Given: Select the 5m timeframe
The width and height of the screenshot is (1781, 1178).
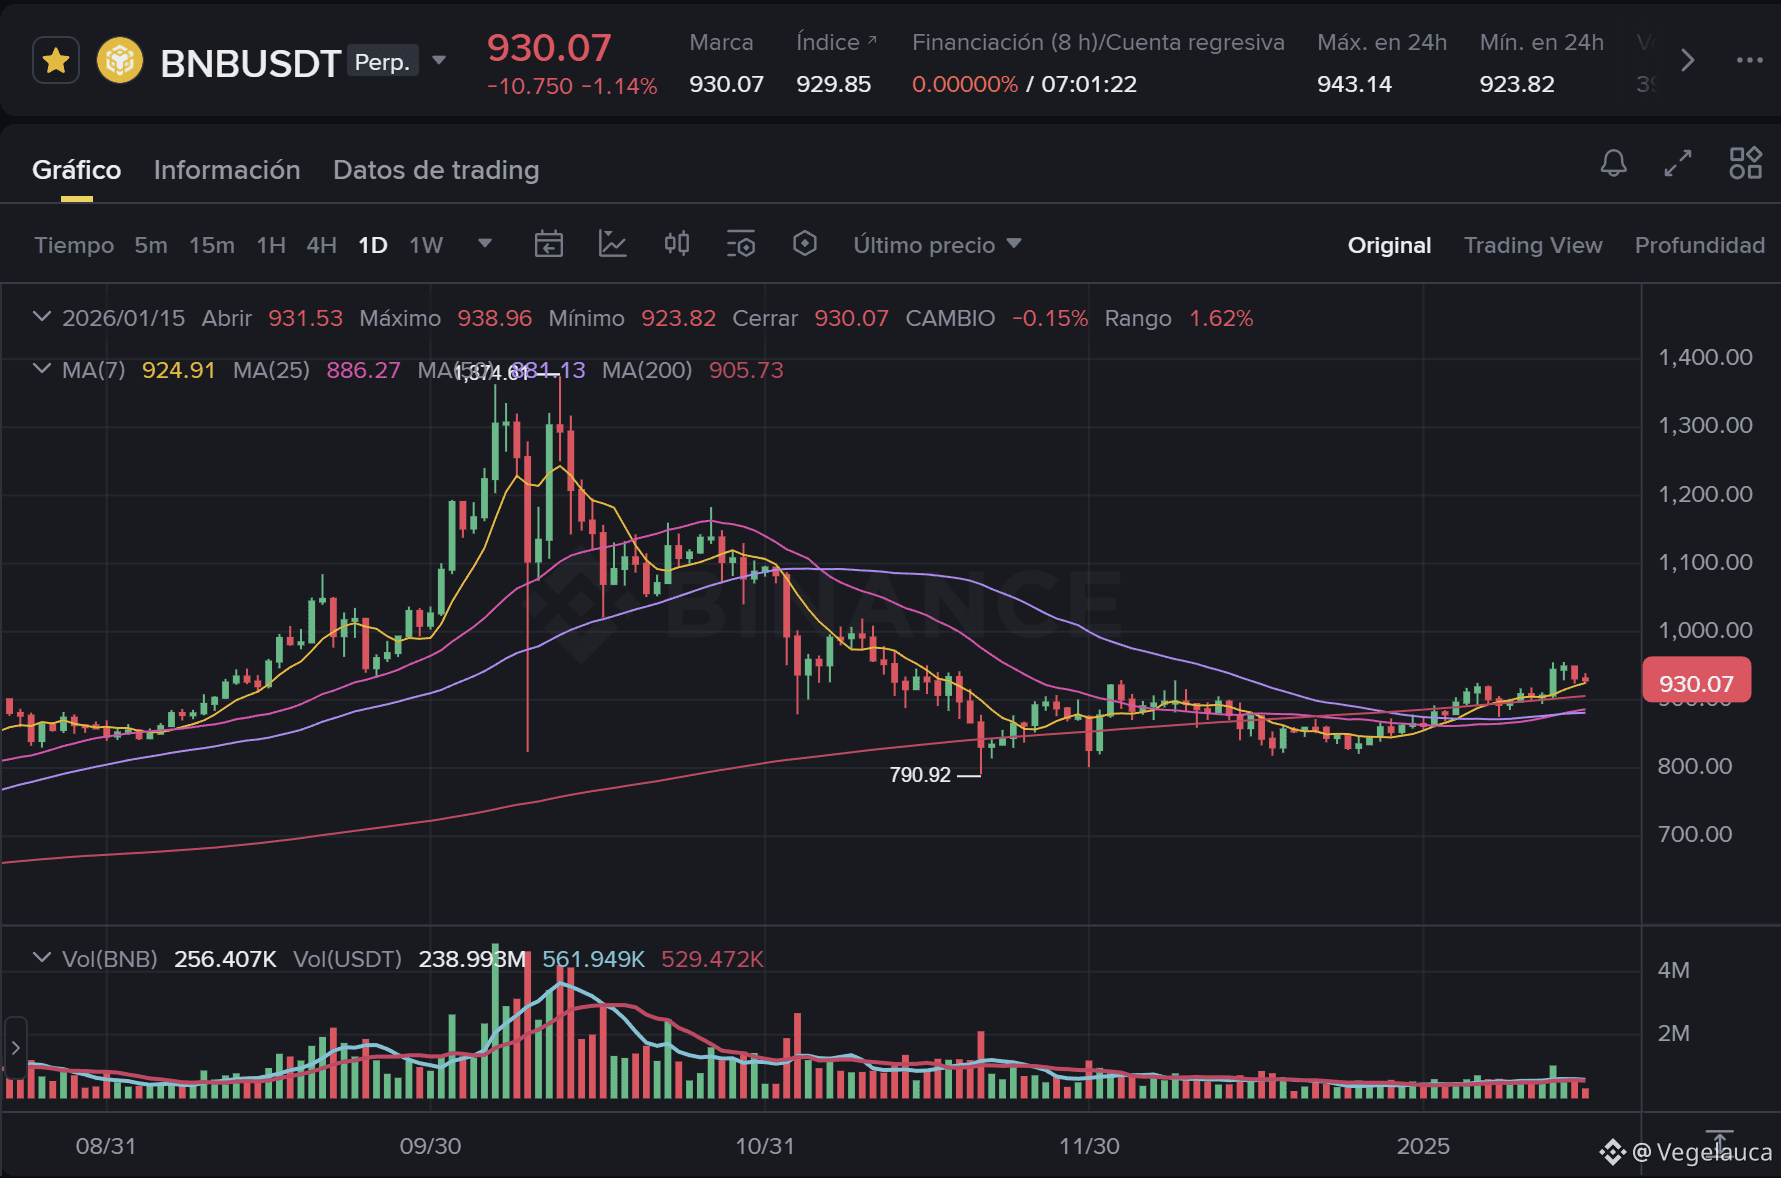Looking at the screenshot, I should click(x=151, y=245).
